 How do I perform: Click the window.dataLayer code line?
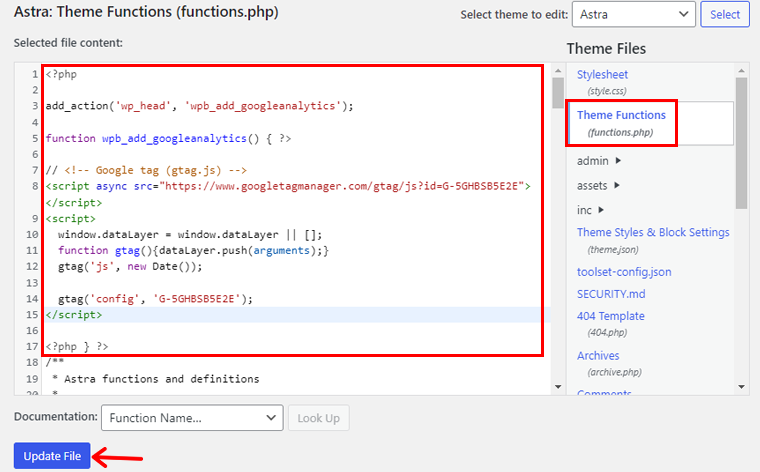coord(190,235)
